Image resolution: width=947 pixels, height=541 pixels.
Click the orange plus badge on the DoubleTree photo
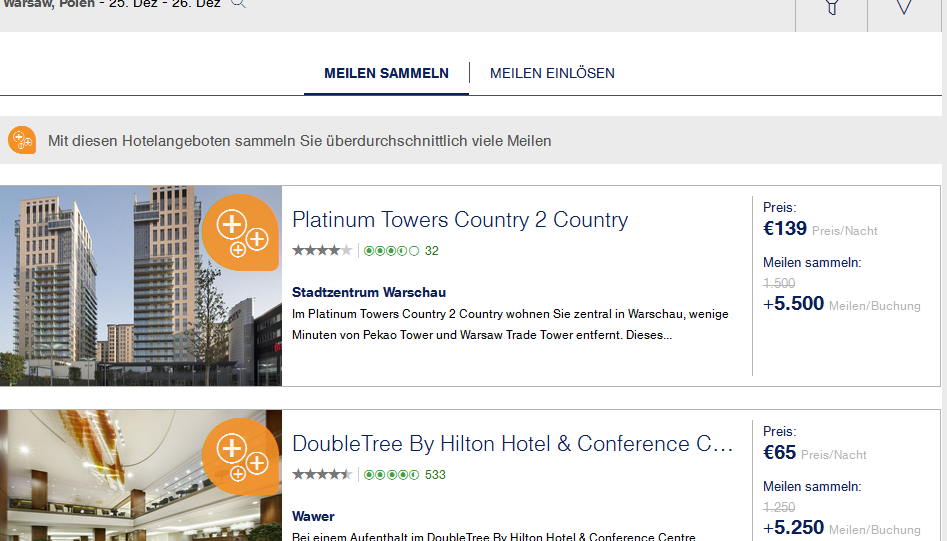point(240,456)
